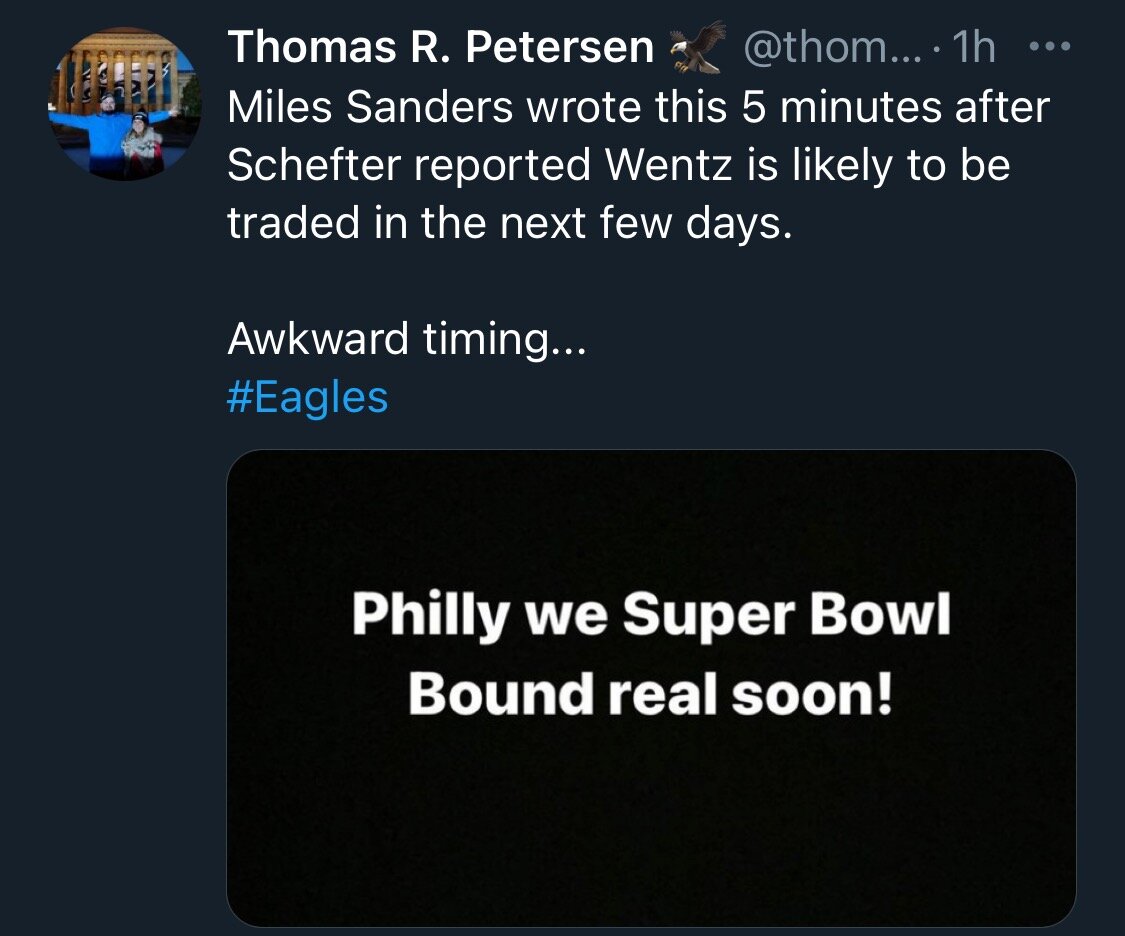Click "Bound real soon!" text in image

tap(650, 694)
